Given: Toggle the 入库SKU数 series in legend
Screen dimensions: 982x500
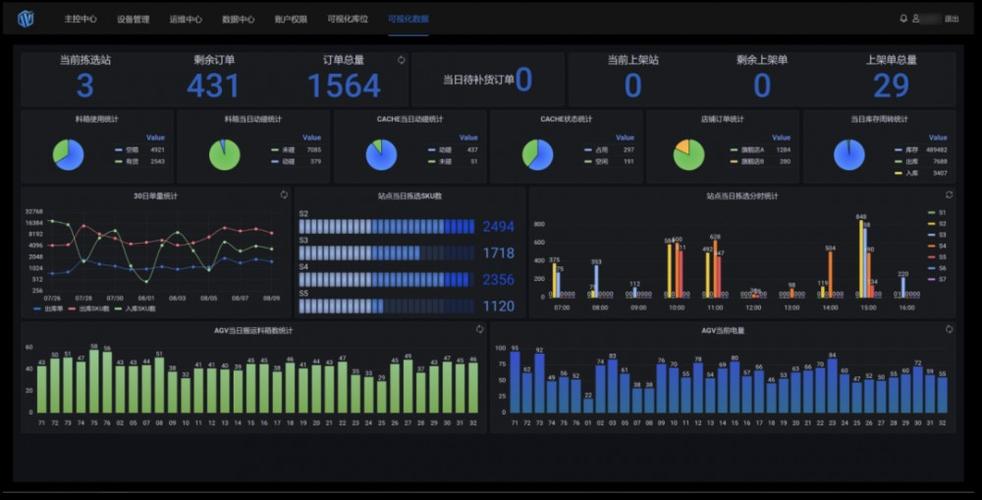Looking at the screenshot, I should coord(136,309).
